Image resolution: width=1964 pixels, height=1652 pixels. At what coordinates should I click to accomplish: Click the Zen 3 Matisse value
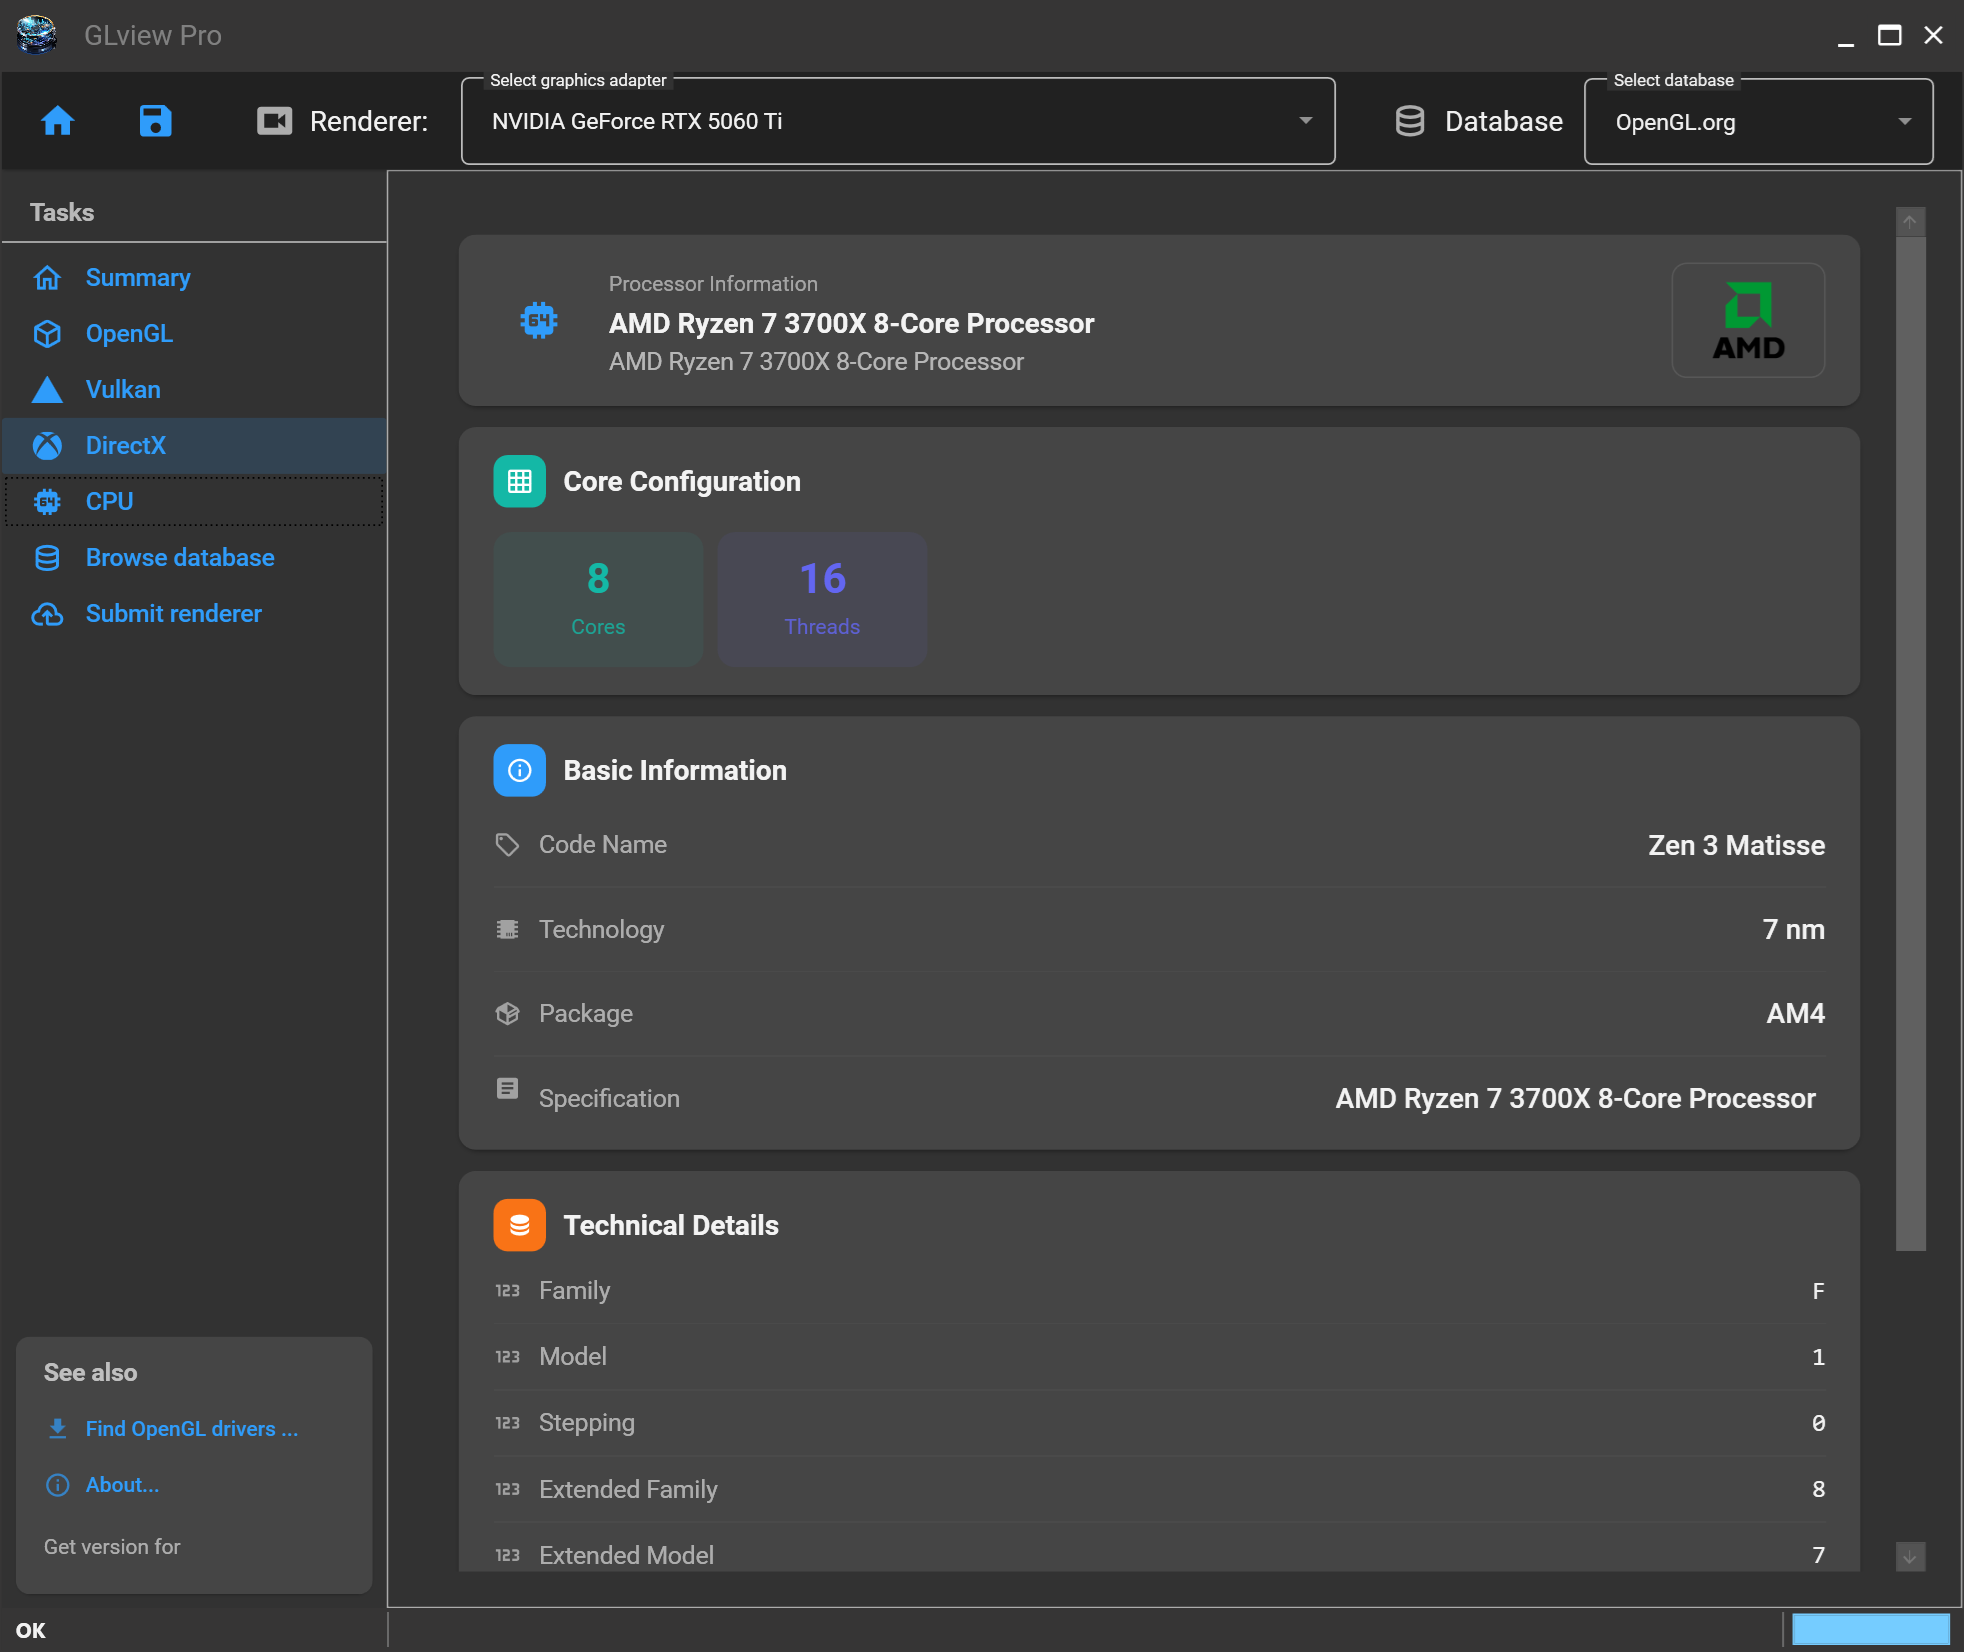[1736, 845]
